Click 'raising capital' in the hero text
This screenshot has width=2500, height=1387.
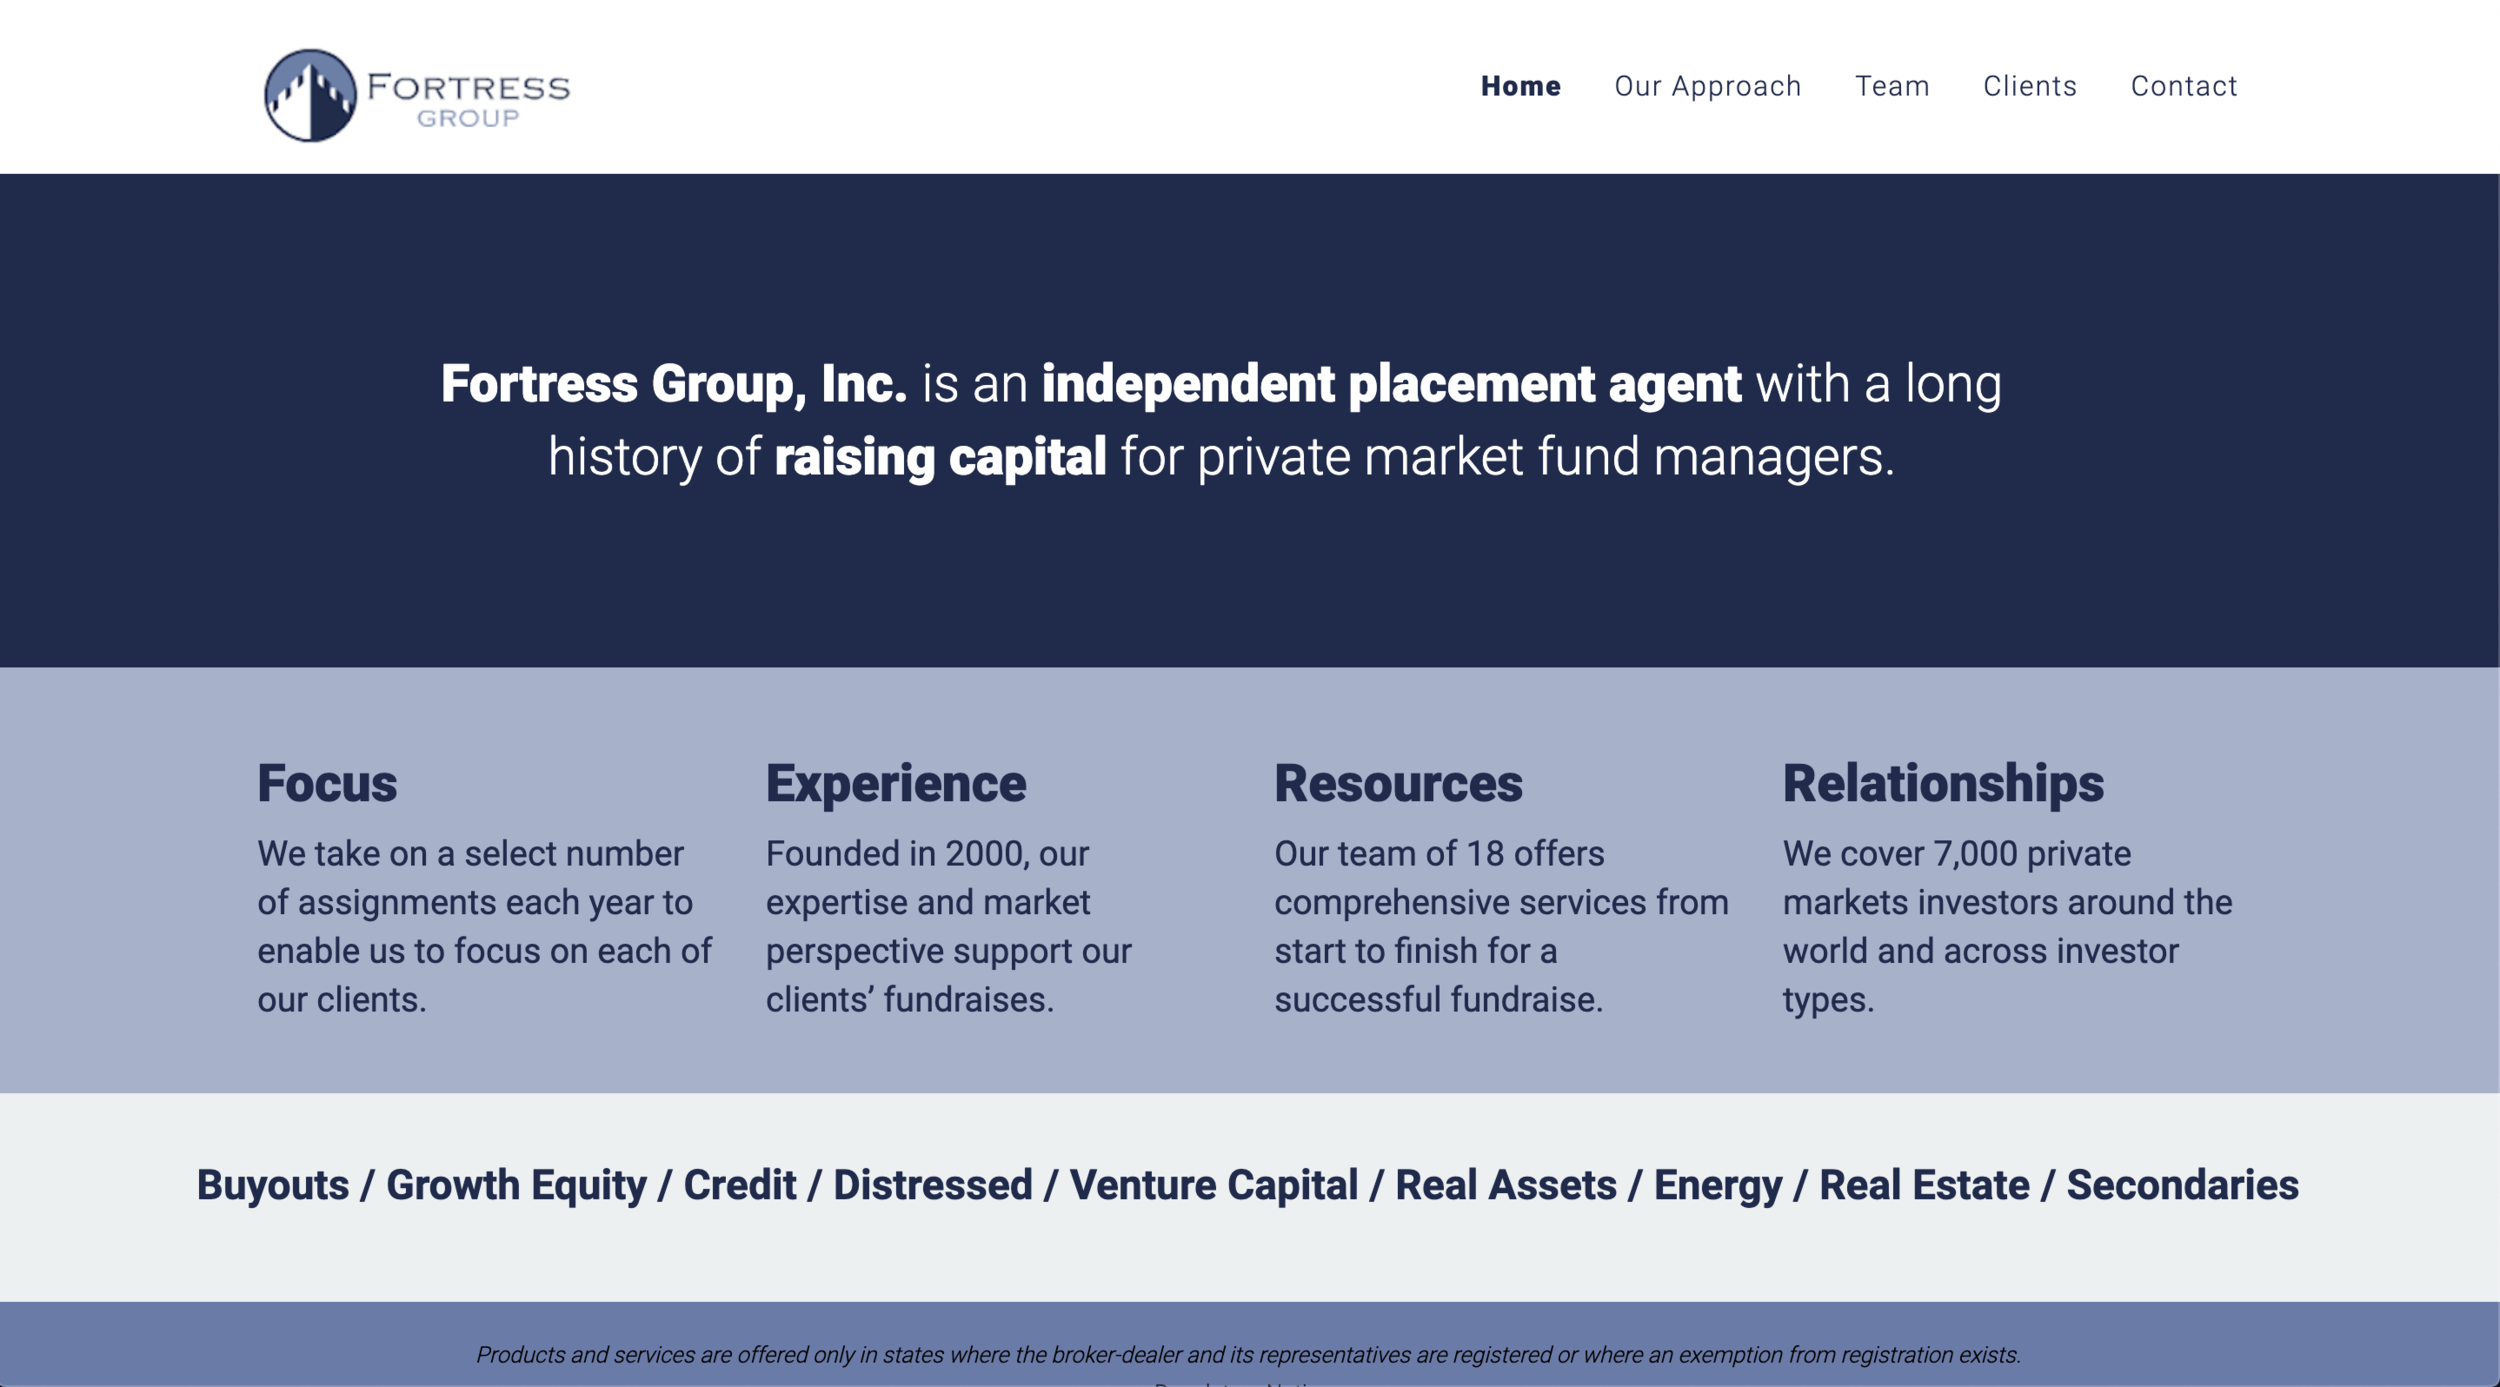[x=939, y=457]
